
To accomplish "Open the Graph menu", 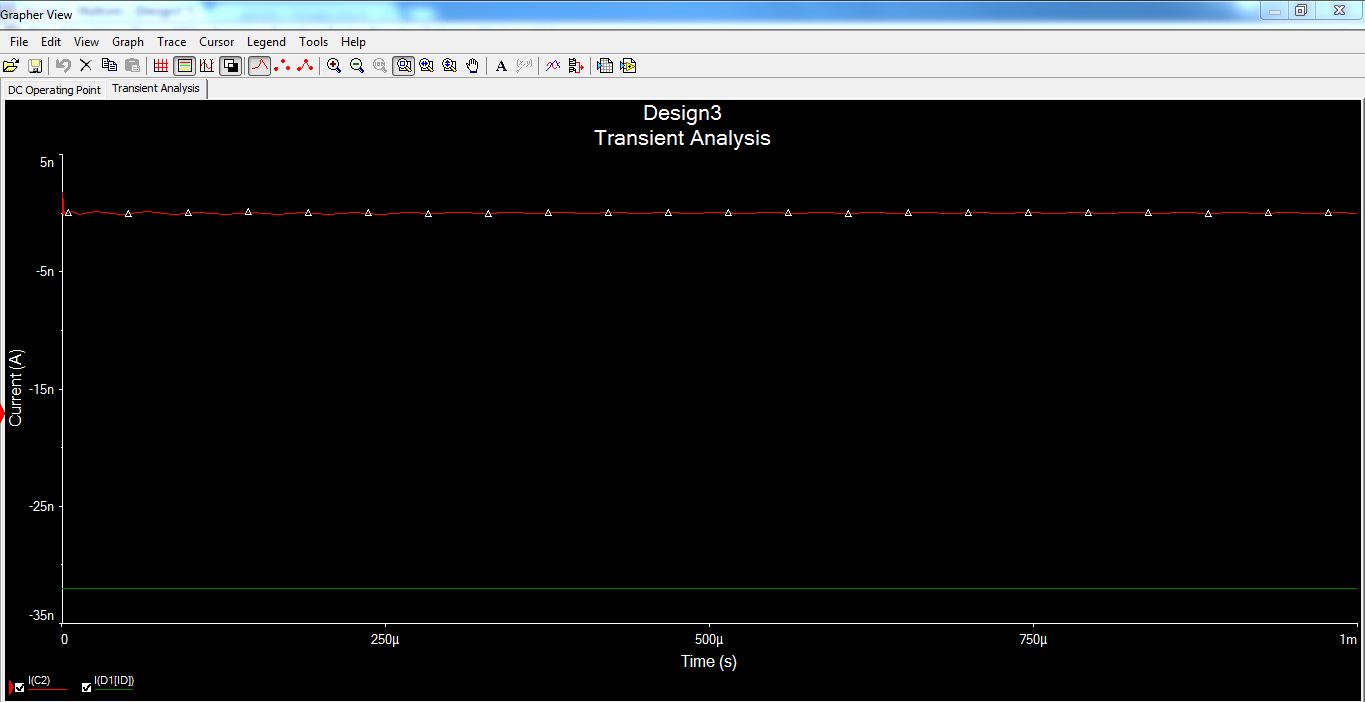I will click(x=128, y=42).
